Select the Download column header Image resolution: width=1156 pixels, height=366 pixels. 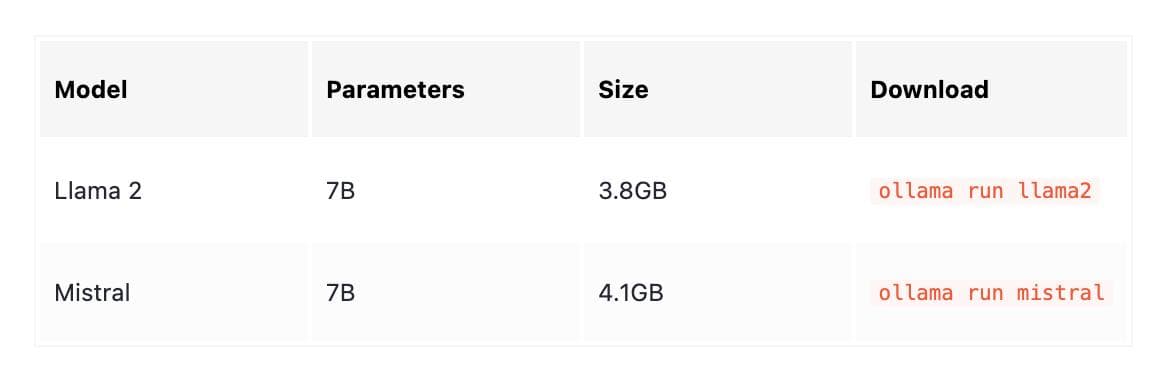pyautogui.click(x=929, y=89)
